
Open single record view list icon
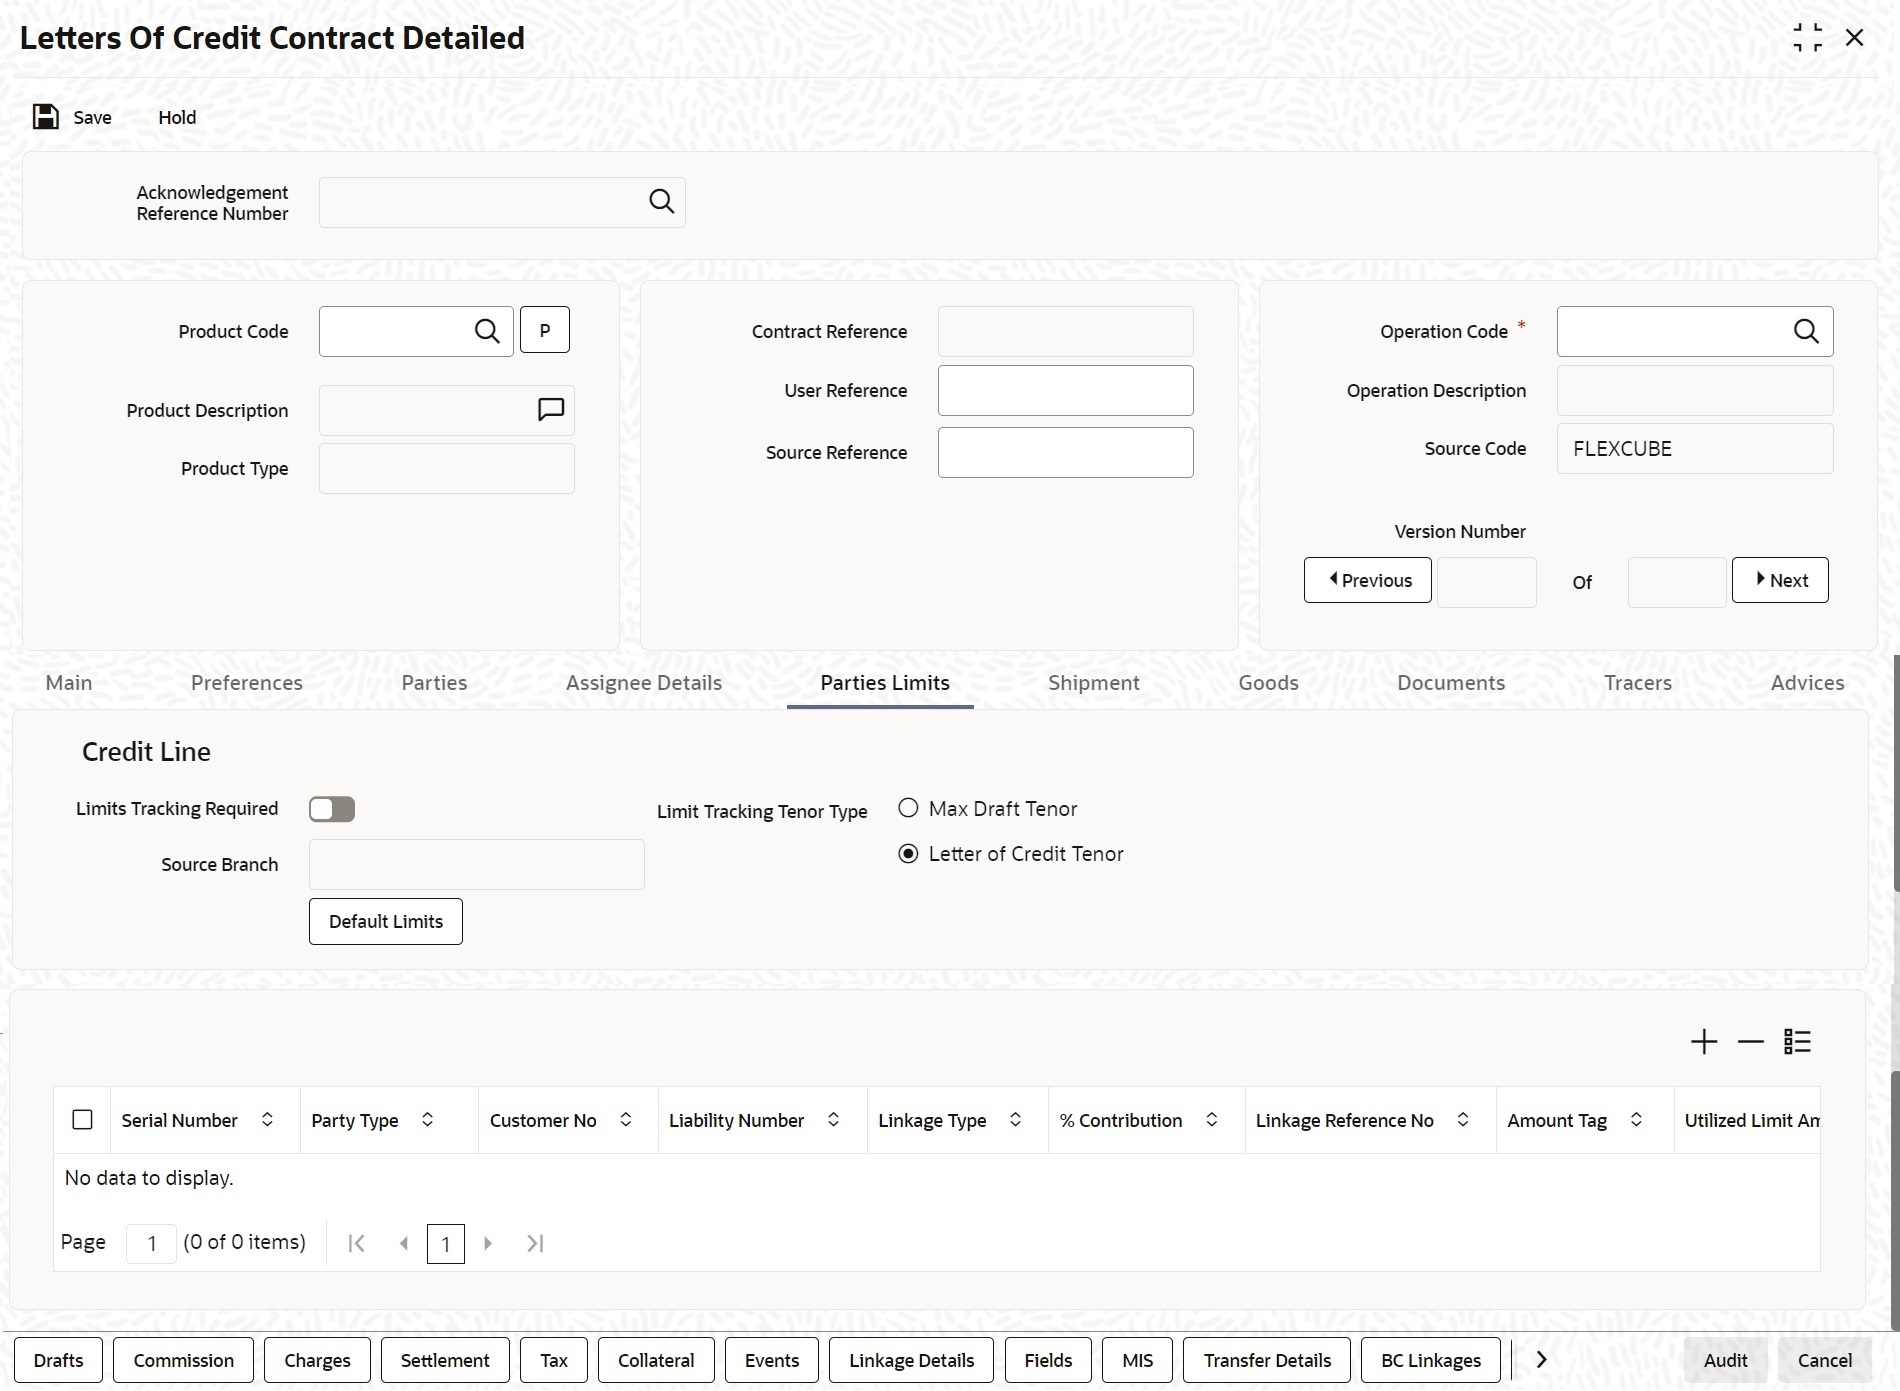click(x=1797, y=1042)
